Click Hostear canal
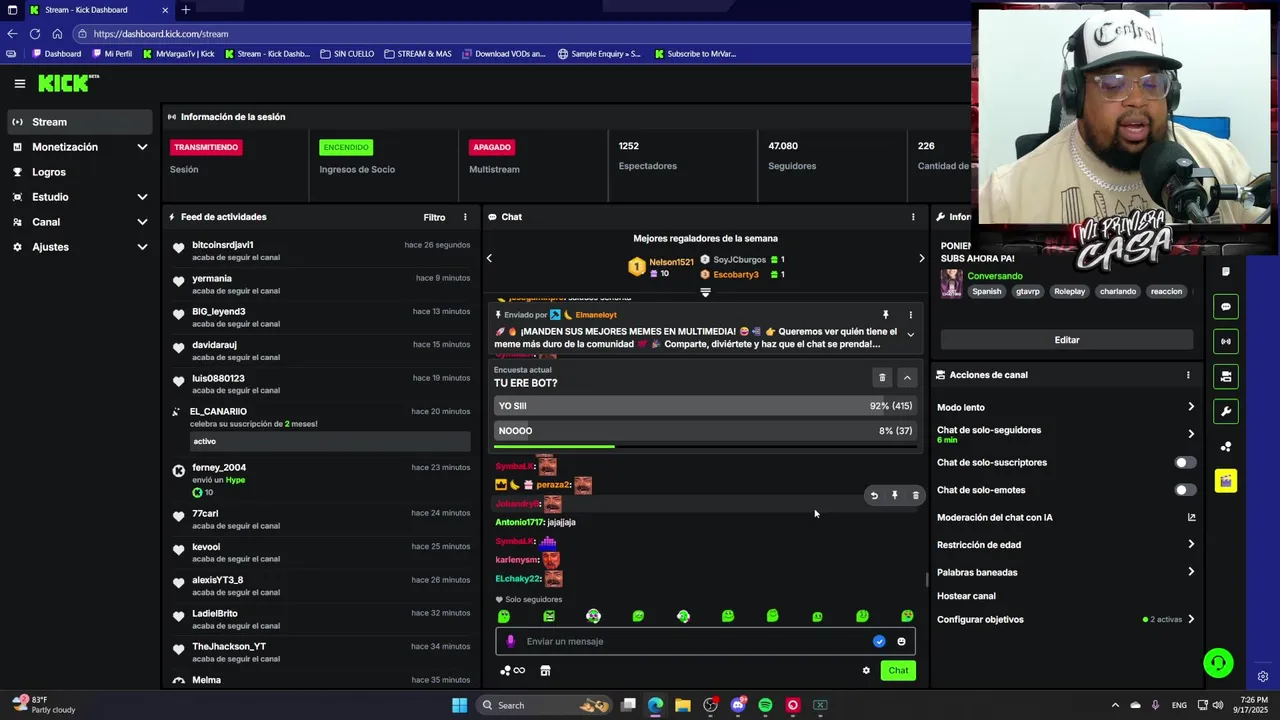The width and height of the screenshot is (1280, 720). click(x=966, y=596)
